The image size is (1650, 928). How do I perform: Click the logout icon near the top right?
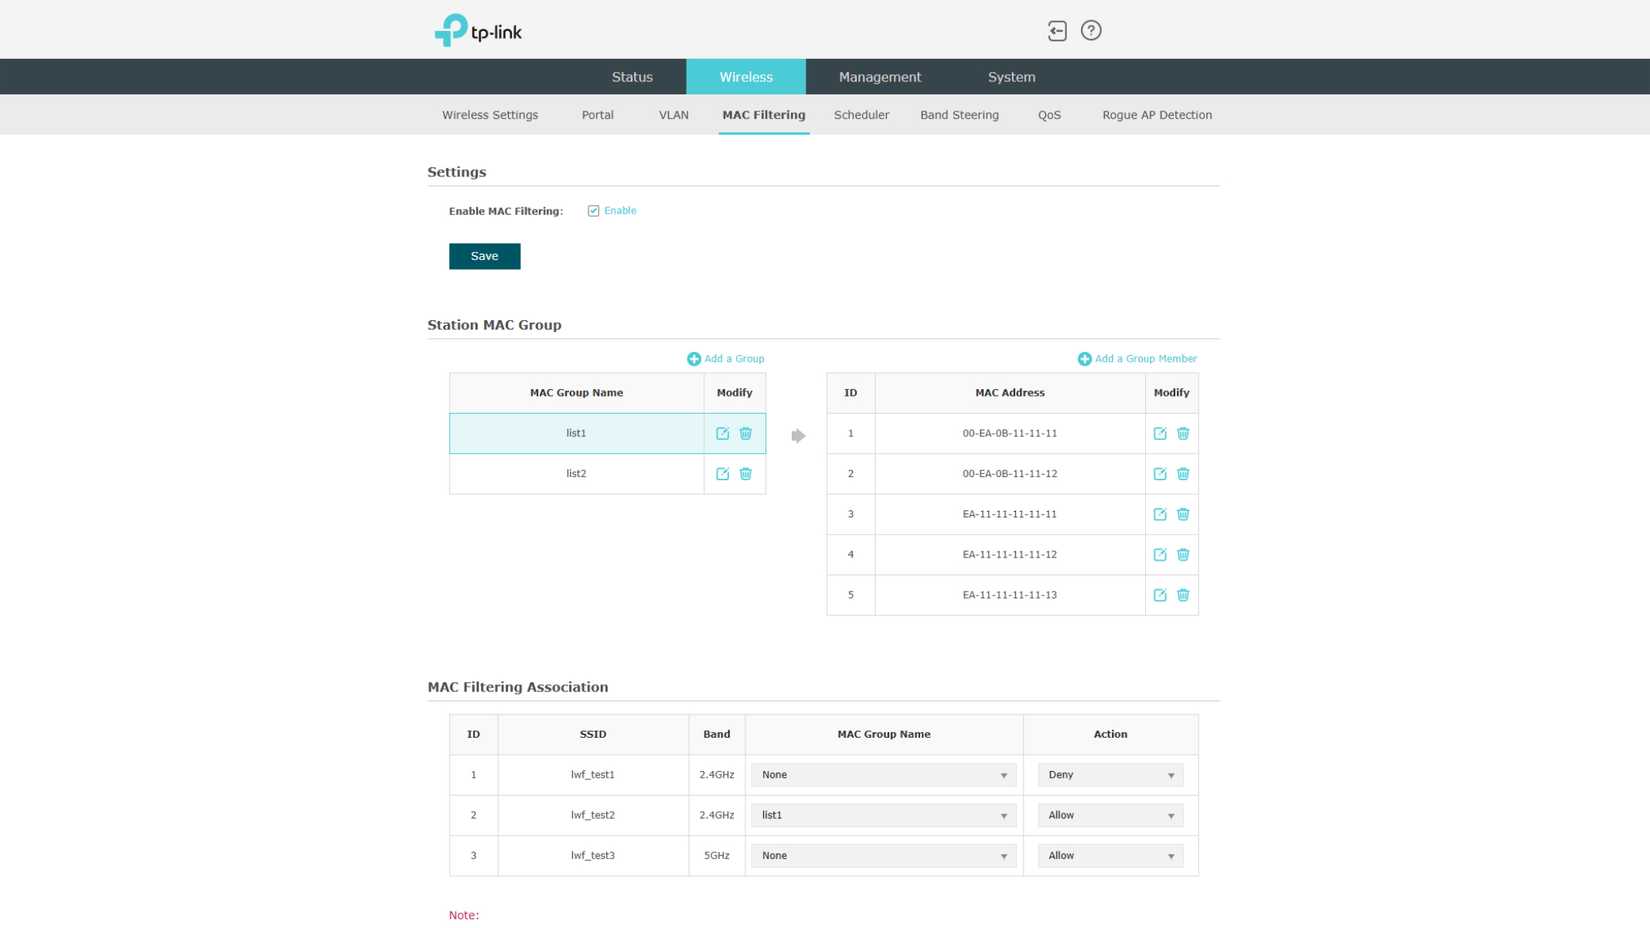[x=1057, y=31]
